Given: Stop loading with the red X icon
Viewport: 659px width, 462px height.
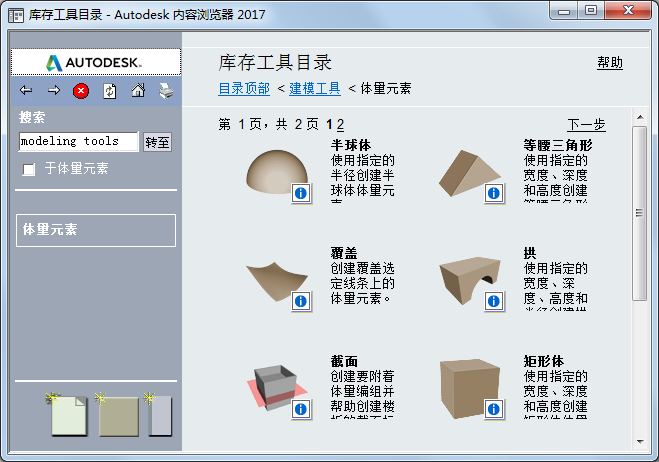Looking at the screenshot, I should (x=81, y=91).
